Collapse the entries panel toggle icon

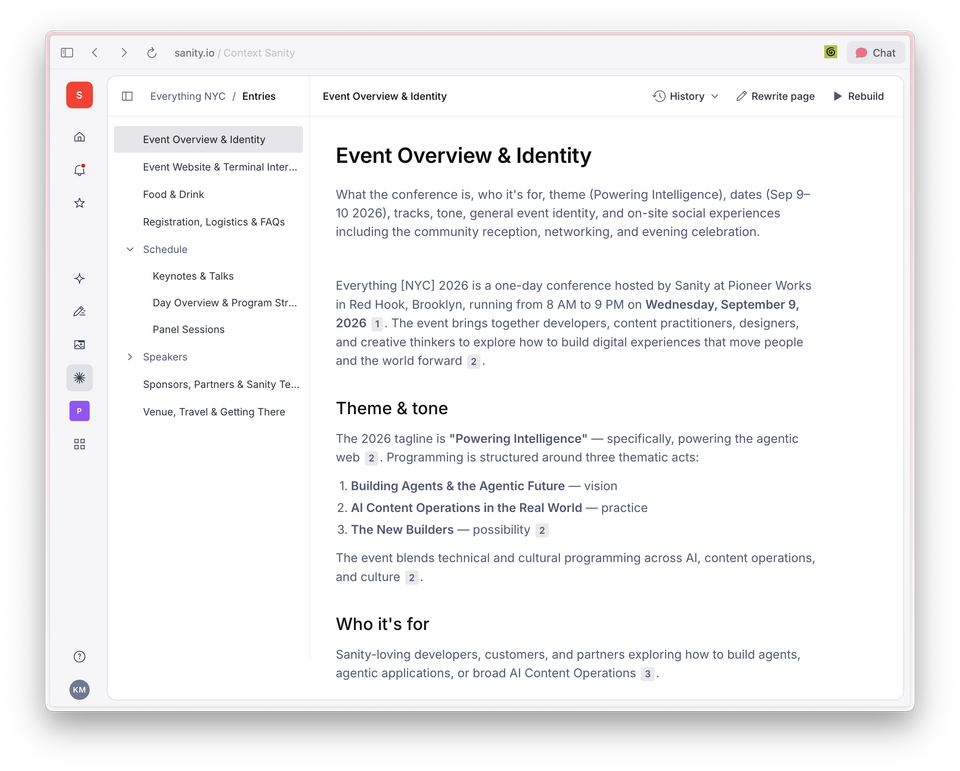tap(127, 96)
